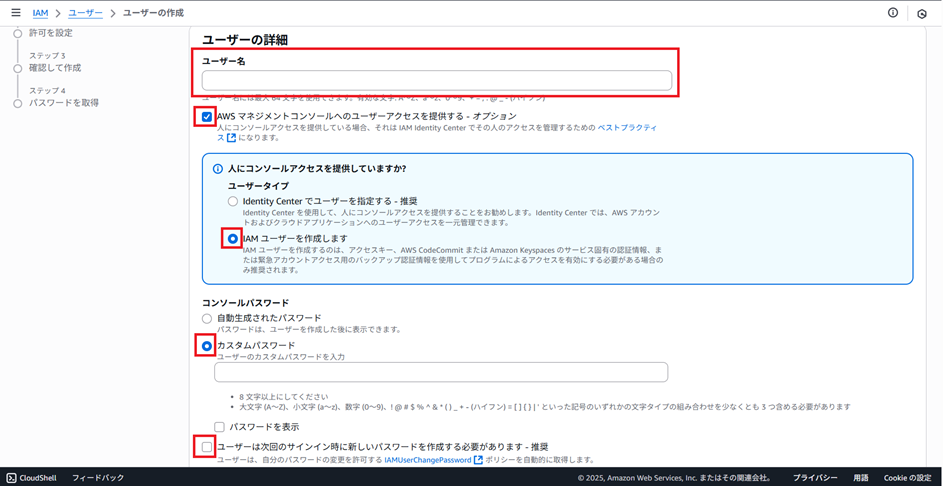Click external link icon beside ベストプラクティス
Image resolution: width=943 pixels, height=486 pixels.
tap(232, 138)
